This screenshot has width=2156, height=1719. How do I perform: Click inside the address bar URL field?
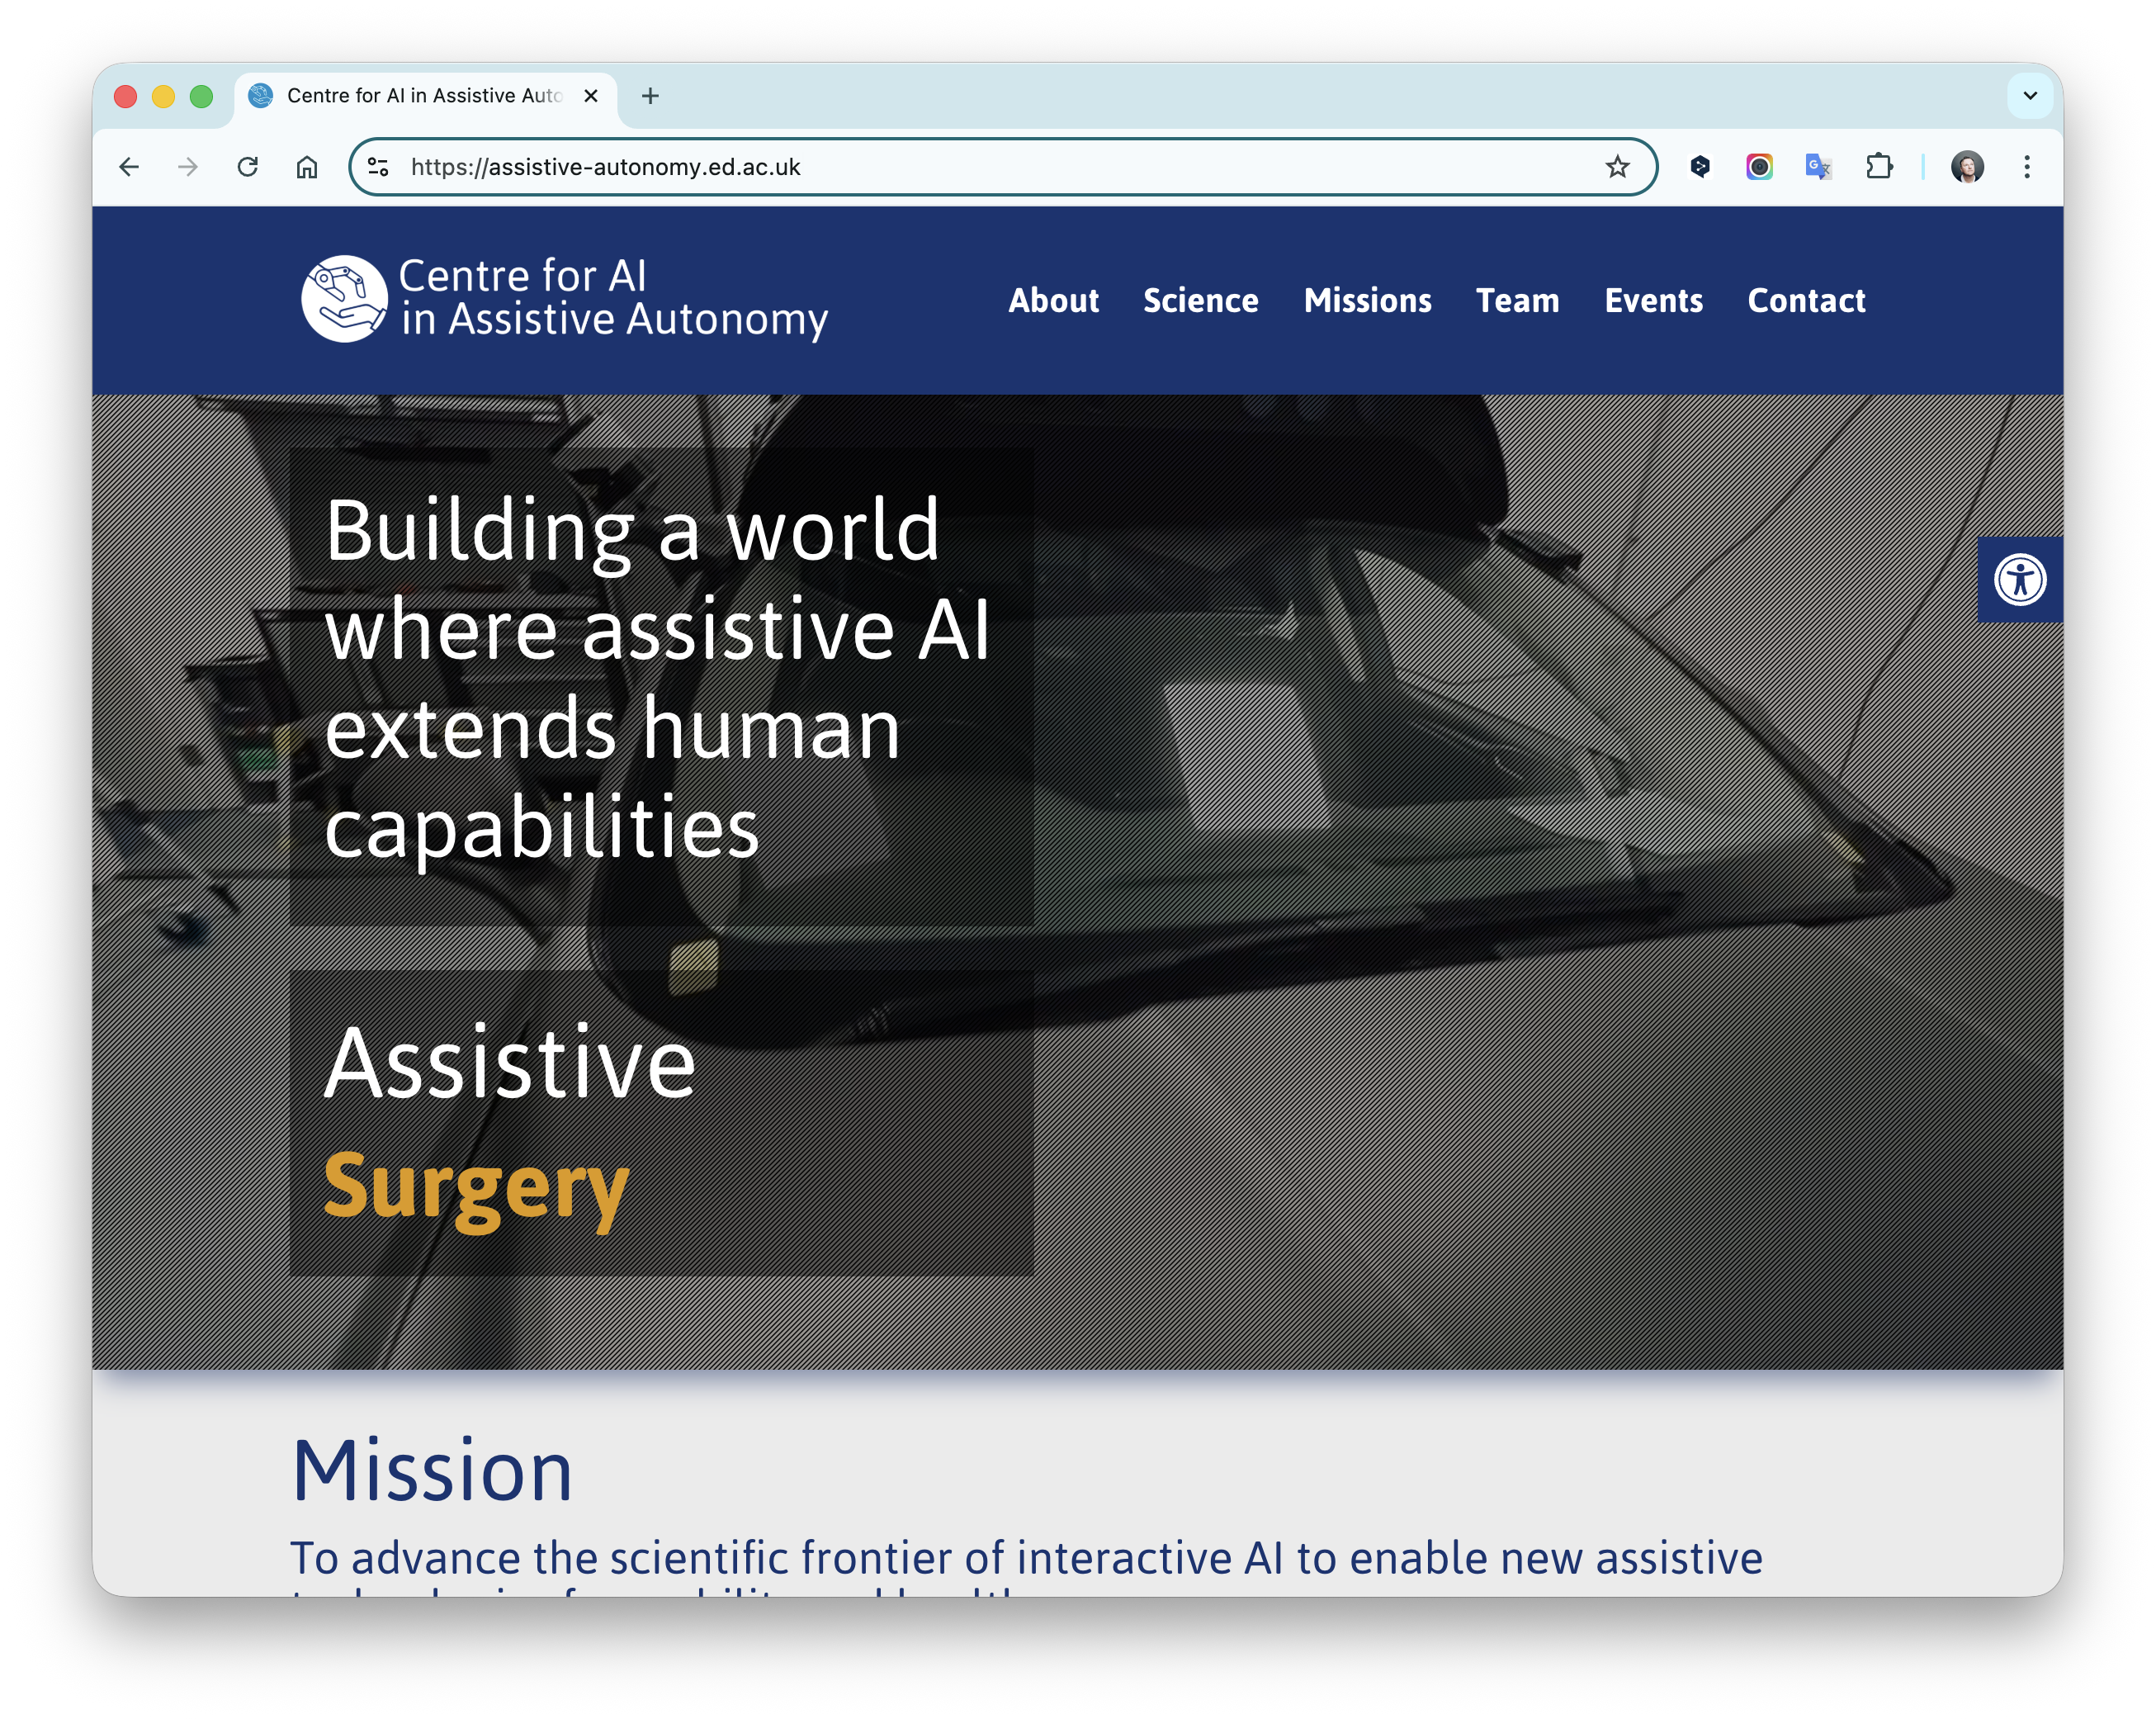click(900, 167)
